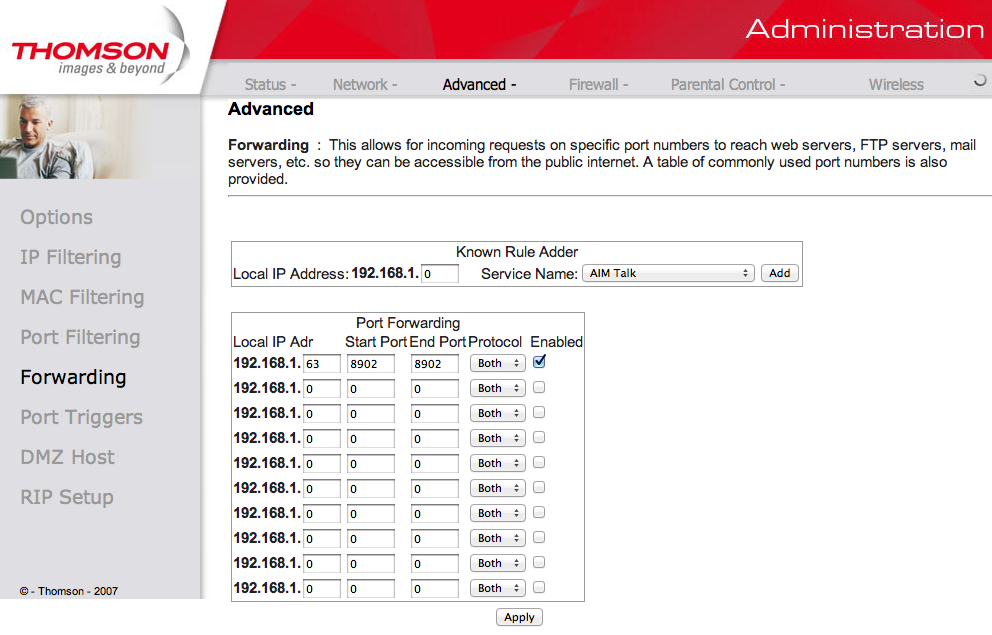The width and height of the screenshot is (992, 635).
Task: Open the Protocol dropdown for the 8902 rule
Action: pos(498,363)
